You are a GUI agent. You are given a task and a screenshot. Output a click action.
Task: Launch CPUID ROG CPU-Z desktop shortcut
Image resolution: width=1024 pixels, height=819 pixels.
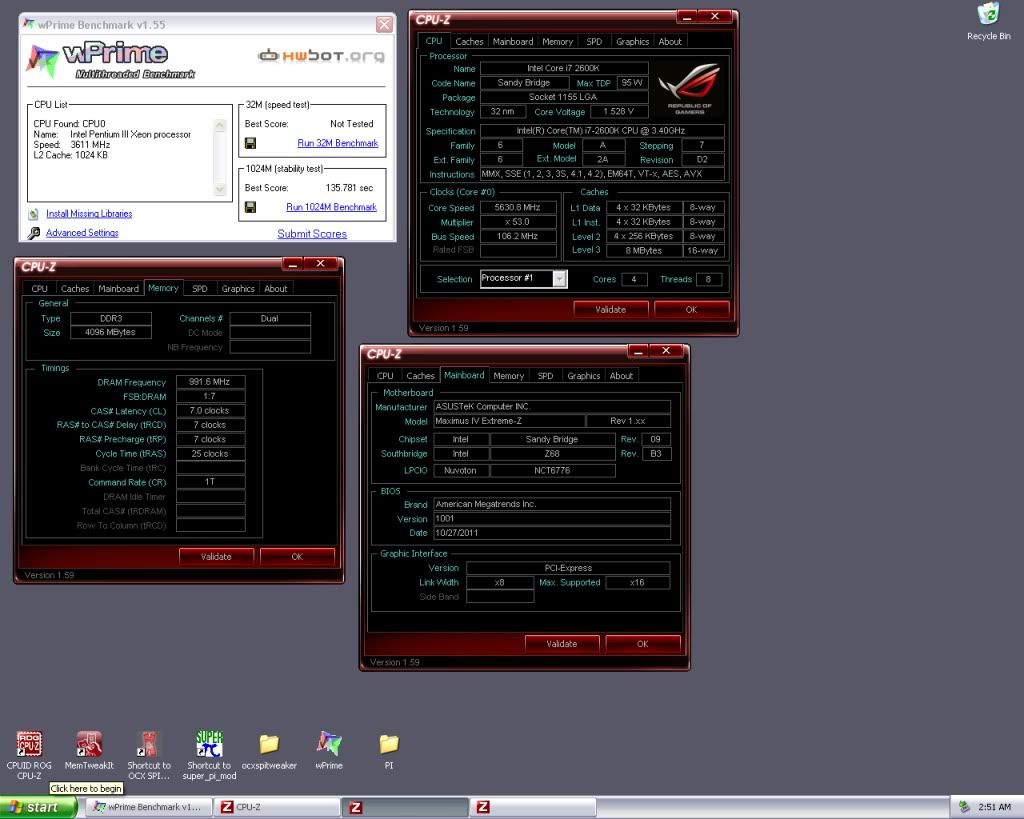(x=30, y=745)
